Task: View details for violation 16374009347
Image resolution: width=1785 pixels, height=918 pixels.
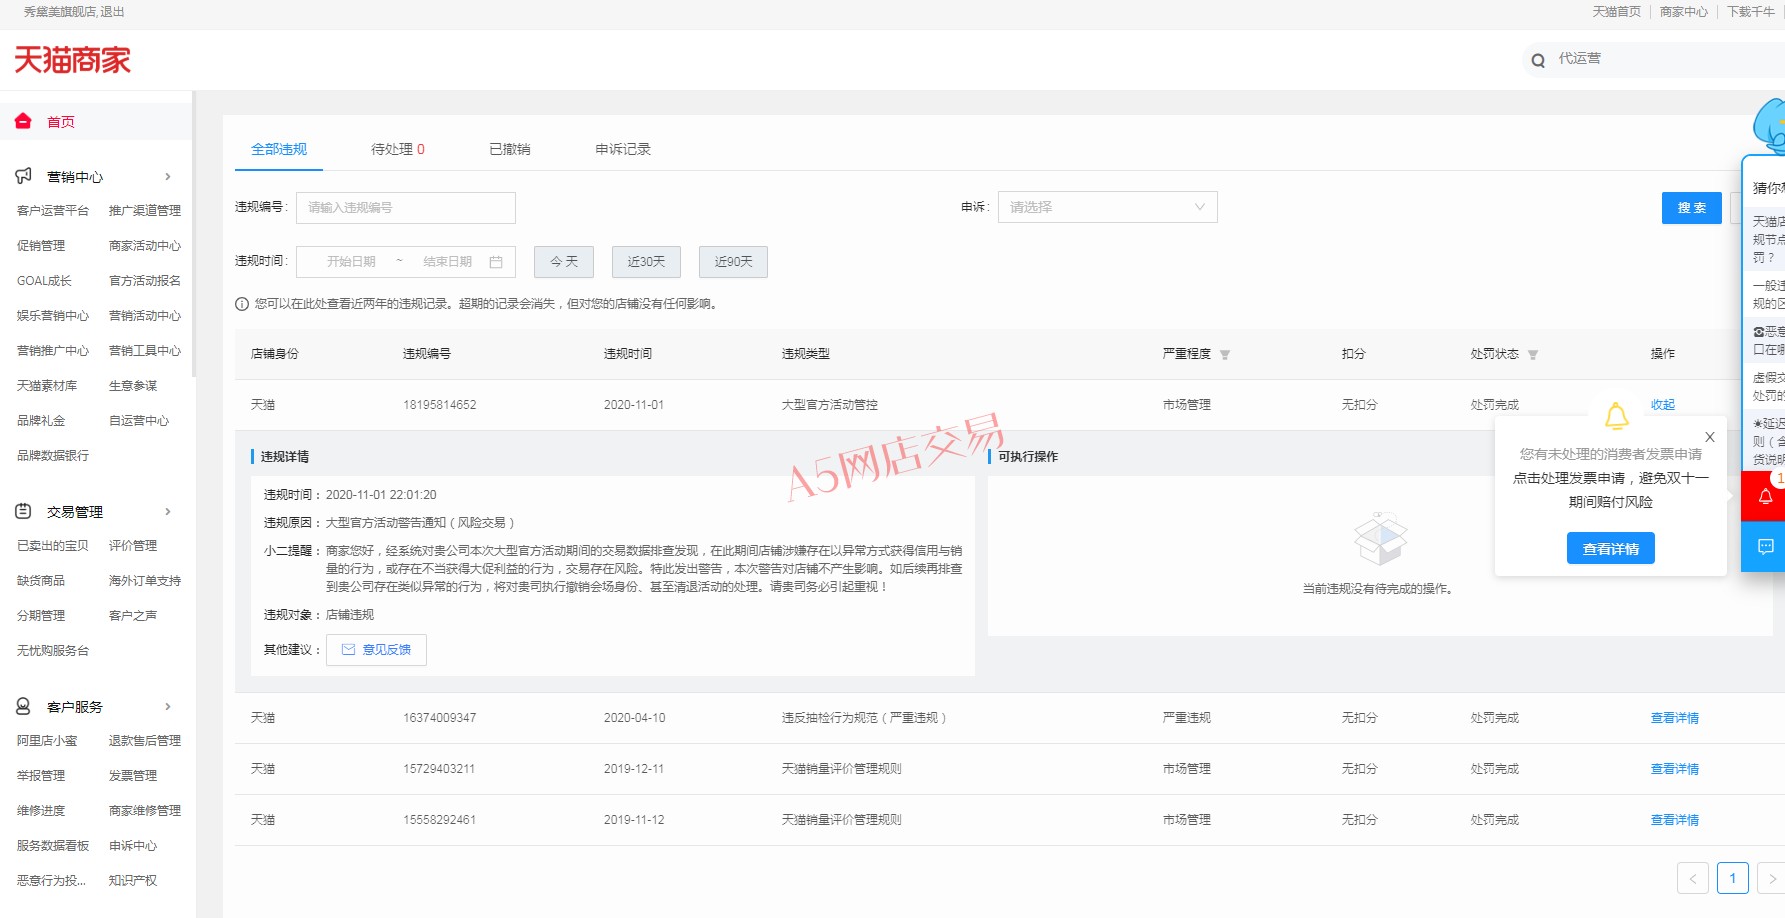Action: 1675,718
